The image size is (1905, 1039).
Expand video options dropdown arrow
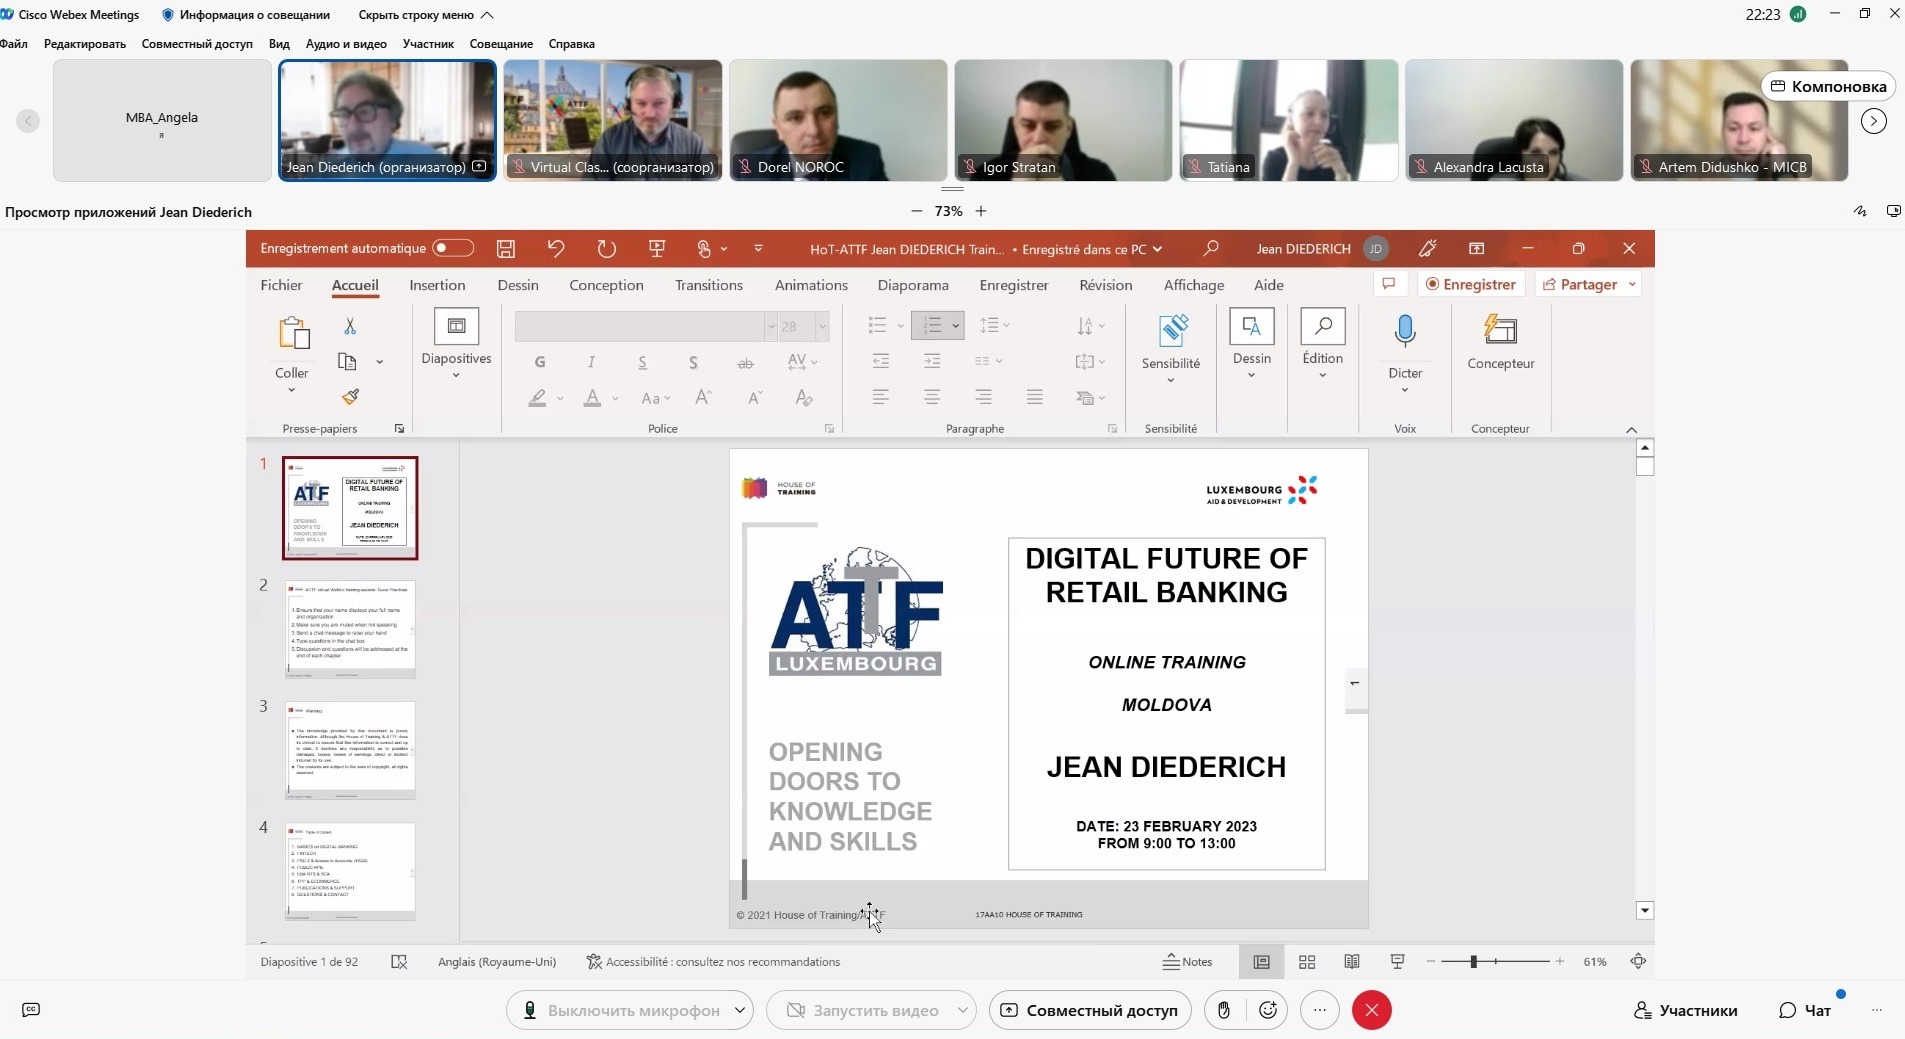(x=962, y=1010)
